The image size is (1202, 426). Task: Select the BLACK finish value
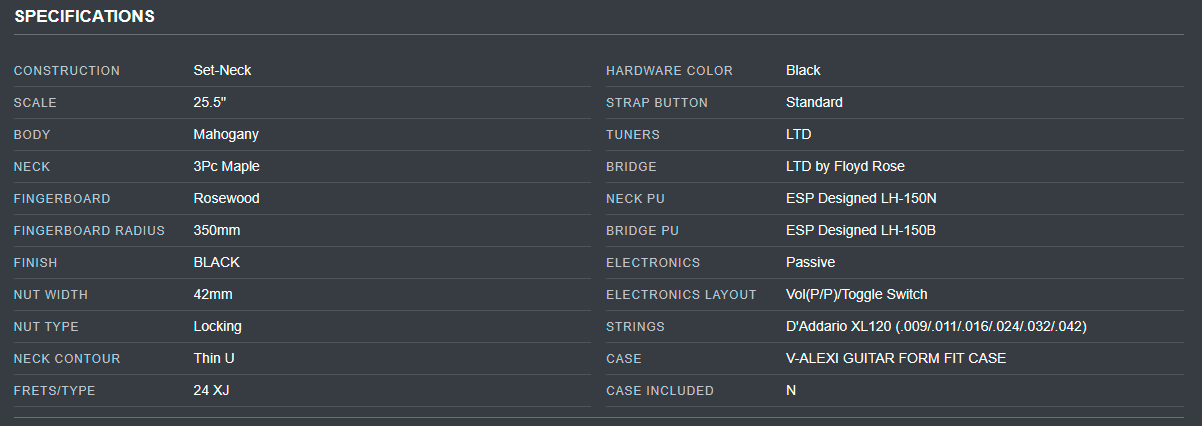click(216, 262)
